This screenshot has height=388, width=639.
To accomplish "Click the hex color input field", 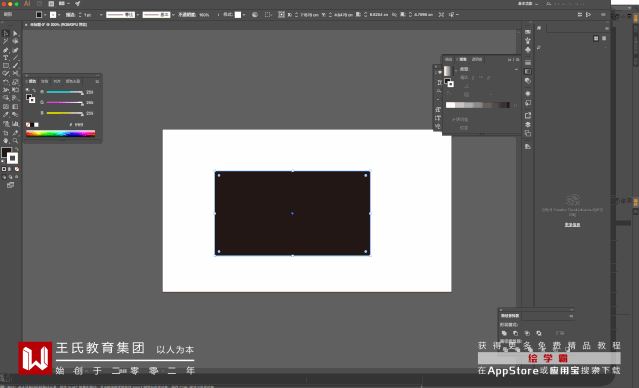I will [x=79, y=125].
